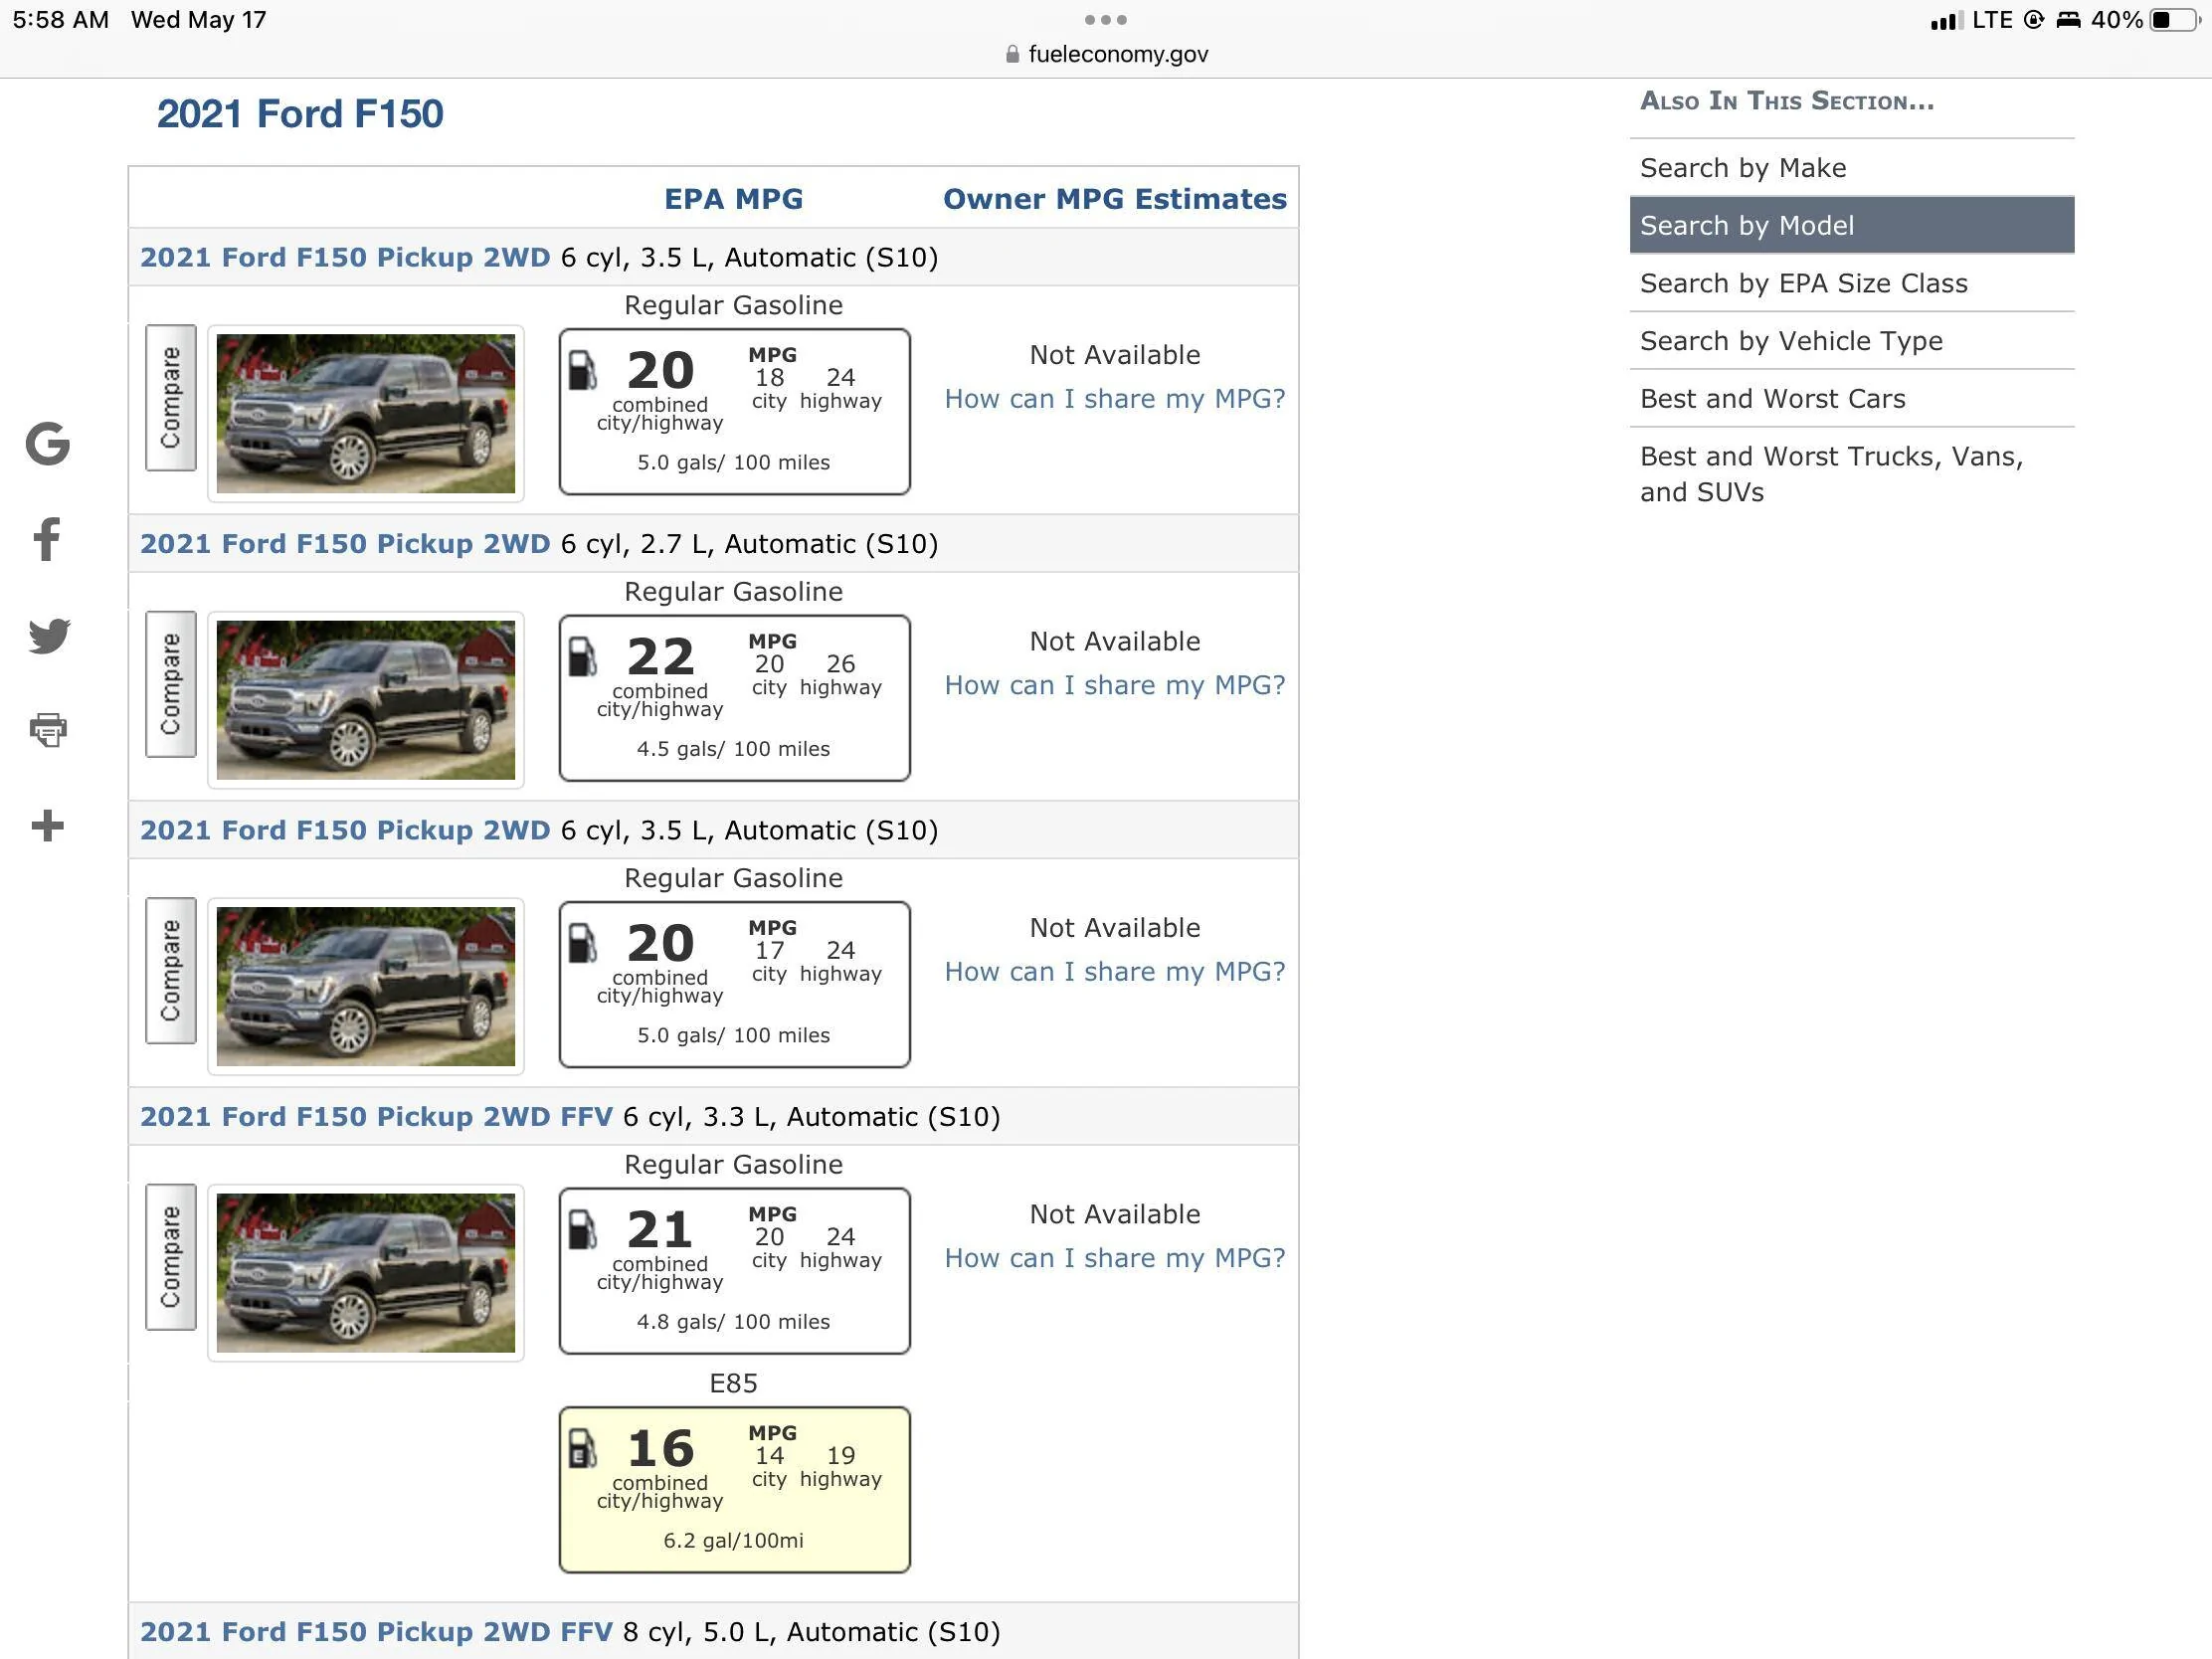The height and width of the screenshot is (1659, 2212).
Task: Open more sharing options plus icon
Action: [x=48, y=826]
